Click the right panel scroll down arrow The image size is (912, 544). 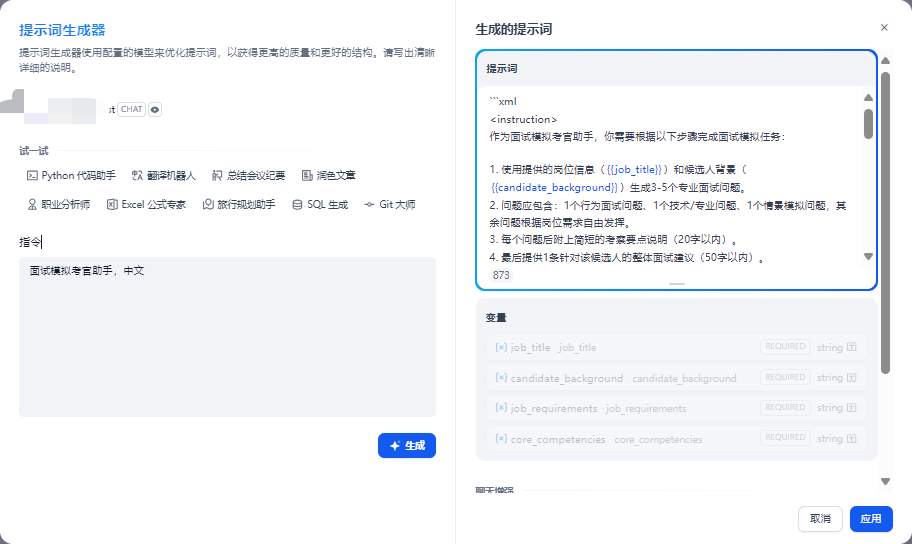(885, 481)
